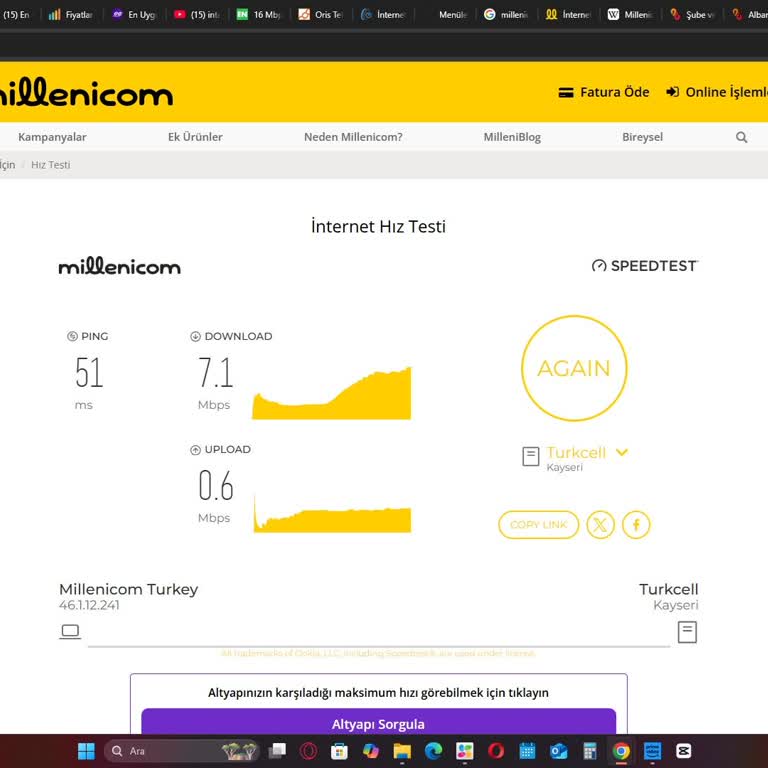Open the Fatura Öde link
The width and height of the screenshot is (768, 768).
tap(604, 92)
